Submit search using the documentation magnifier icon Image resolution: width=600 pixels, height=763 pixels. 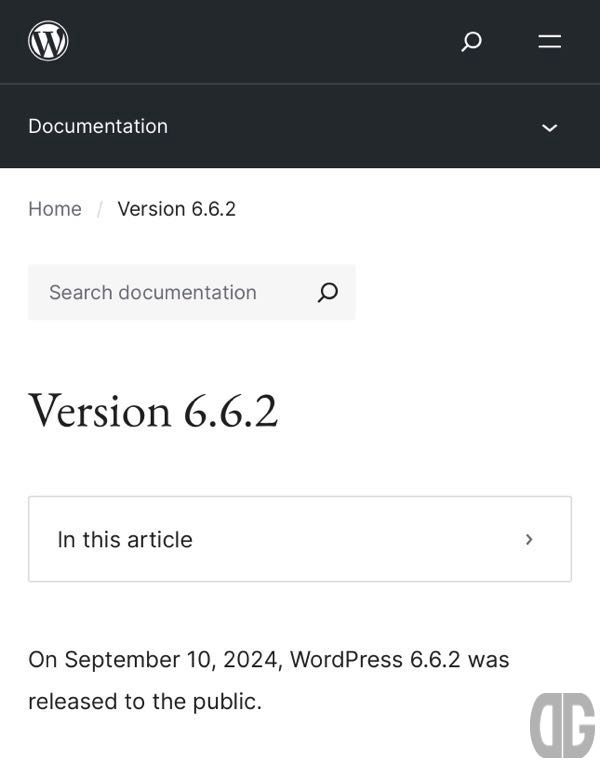[327, 292]
